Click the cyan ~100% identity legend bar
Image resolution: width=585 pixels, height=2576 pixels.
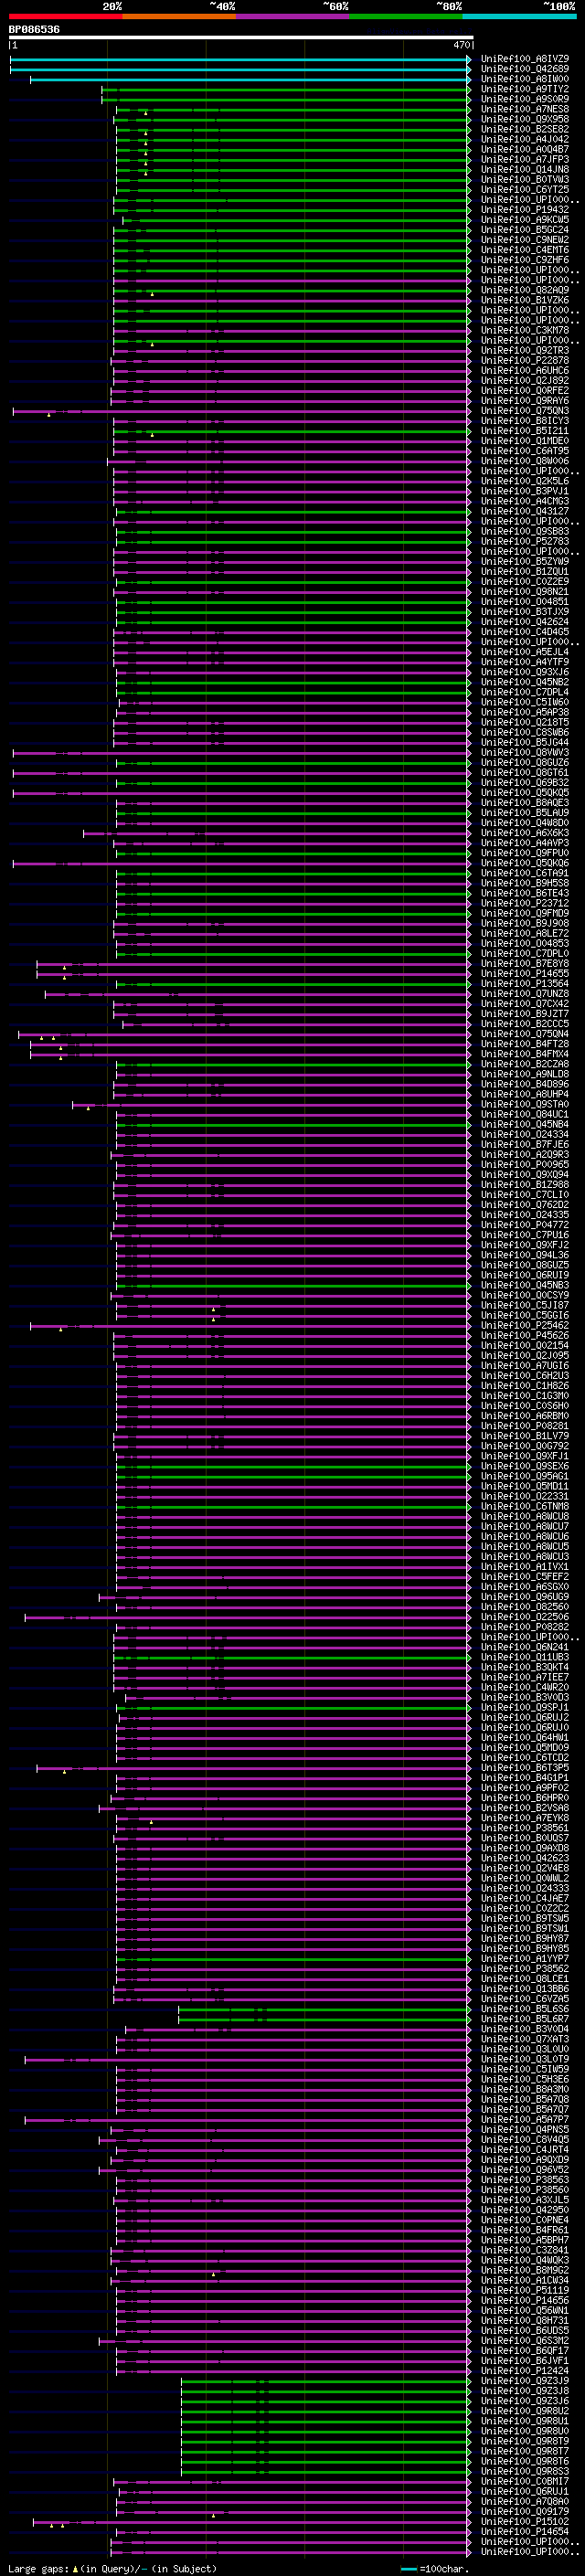pyautogui.click(x=519, y=17)
